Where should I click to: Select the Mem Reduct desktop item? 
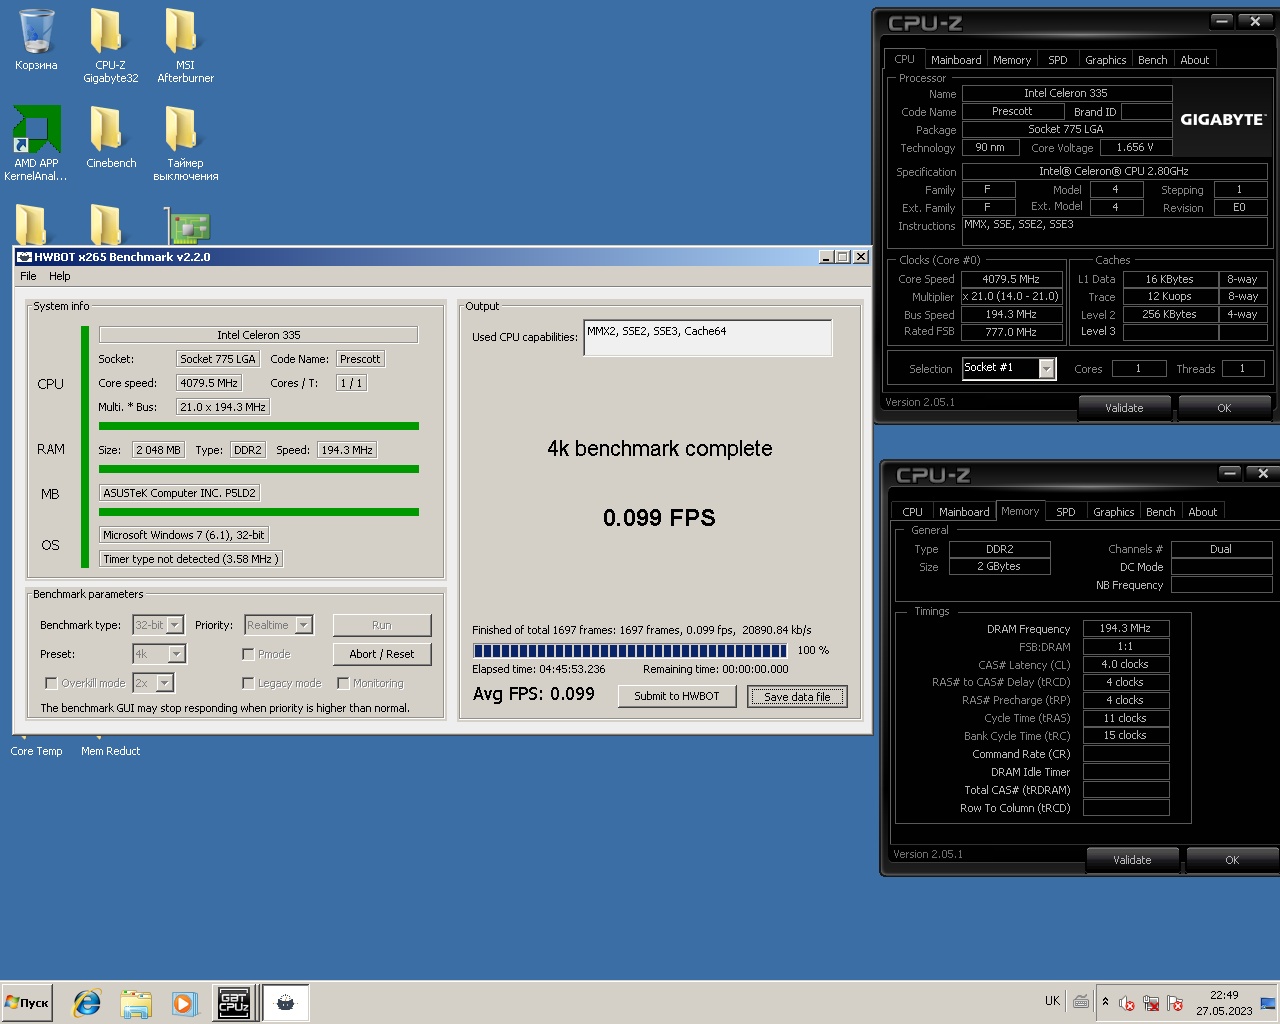(x=110, y=751)
